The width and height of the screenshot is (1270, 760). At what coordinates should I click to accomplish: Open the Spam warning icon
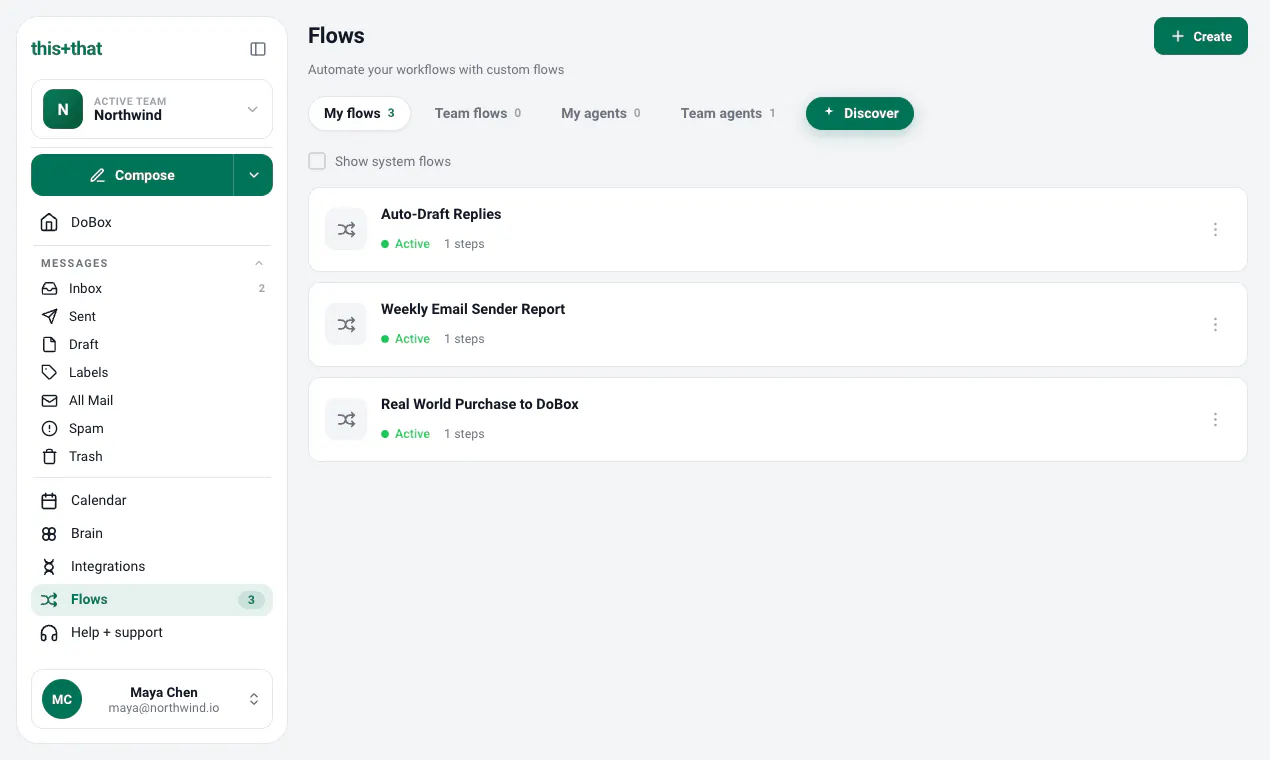(49, 428)
